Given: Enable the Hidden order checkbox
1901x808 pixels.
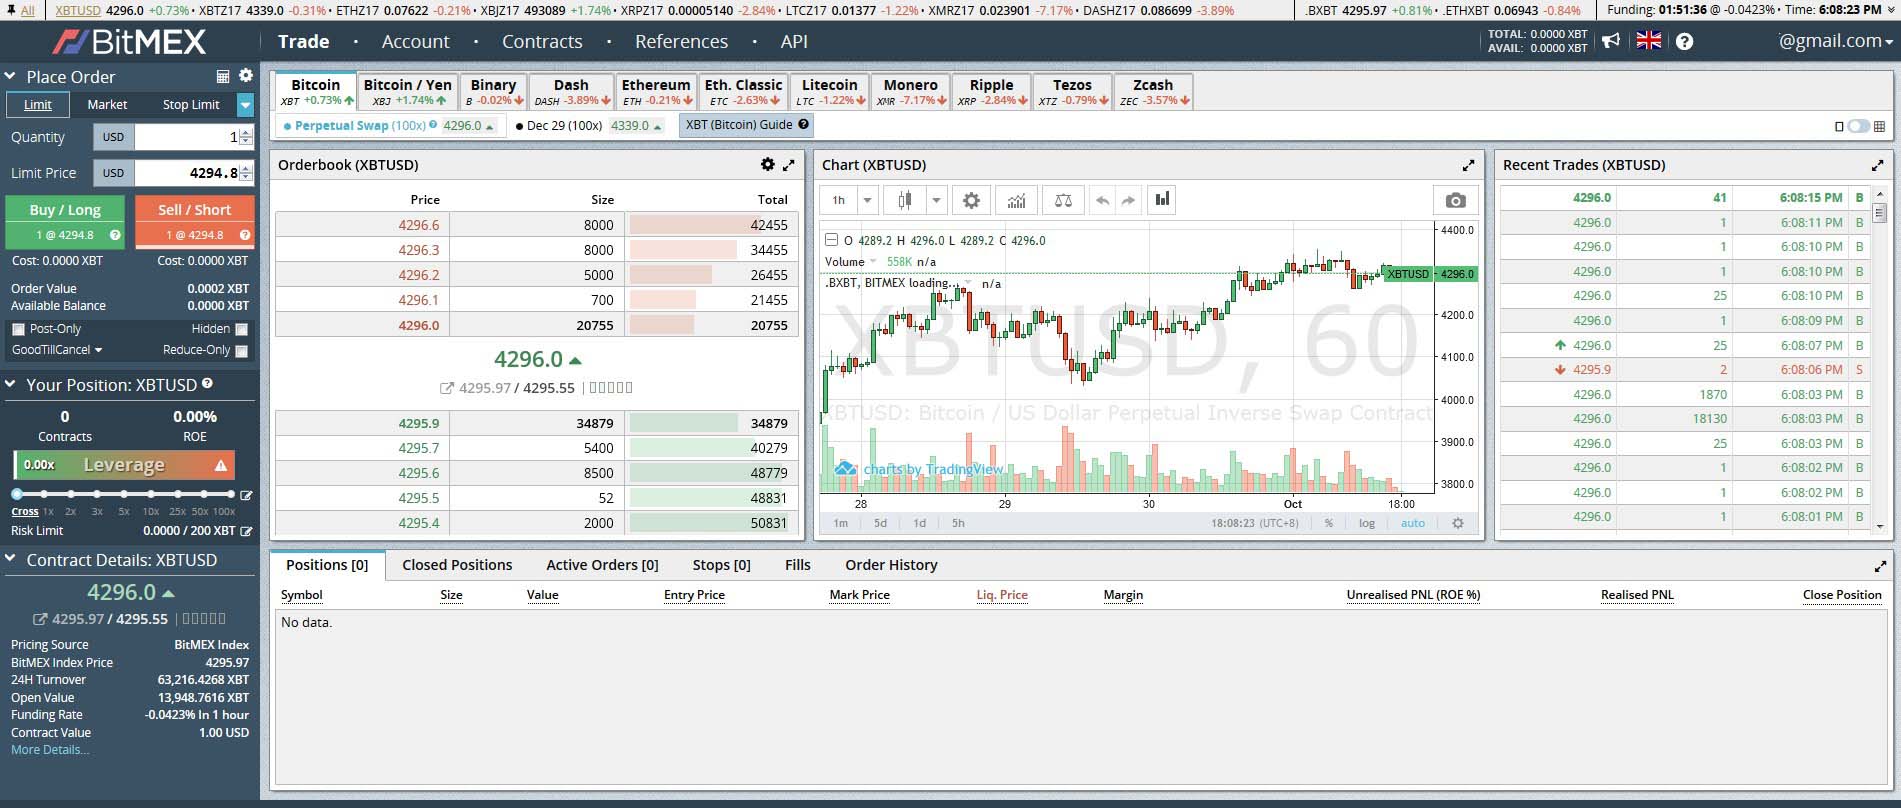Looking at the screenshot, I should 241,329.
